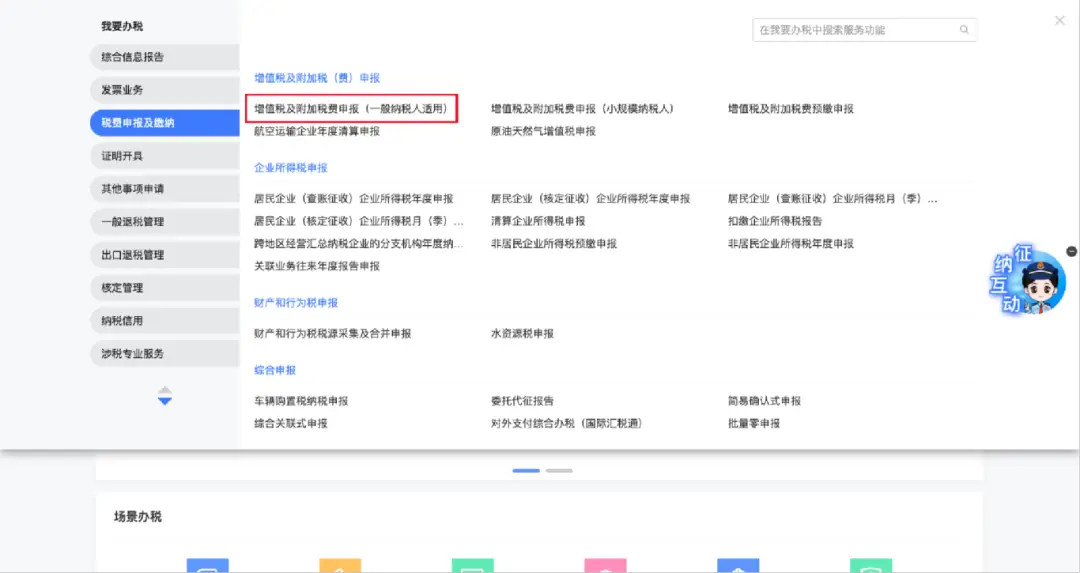
Task: Open 居民企业（查账征收）企业所得税年度申报
Action: pos(354,198)
